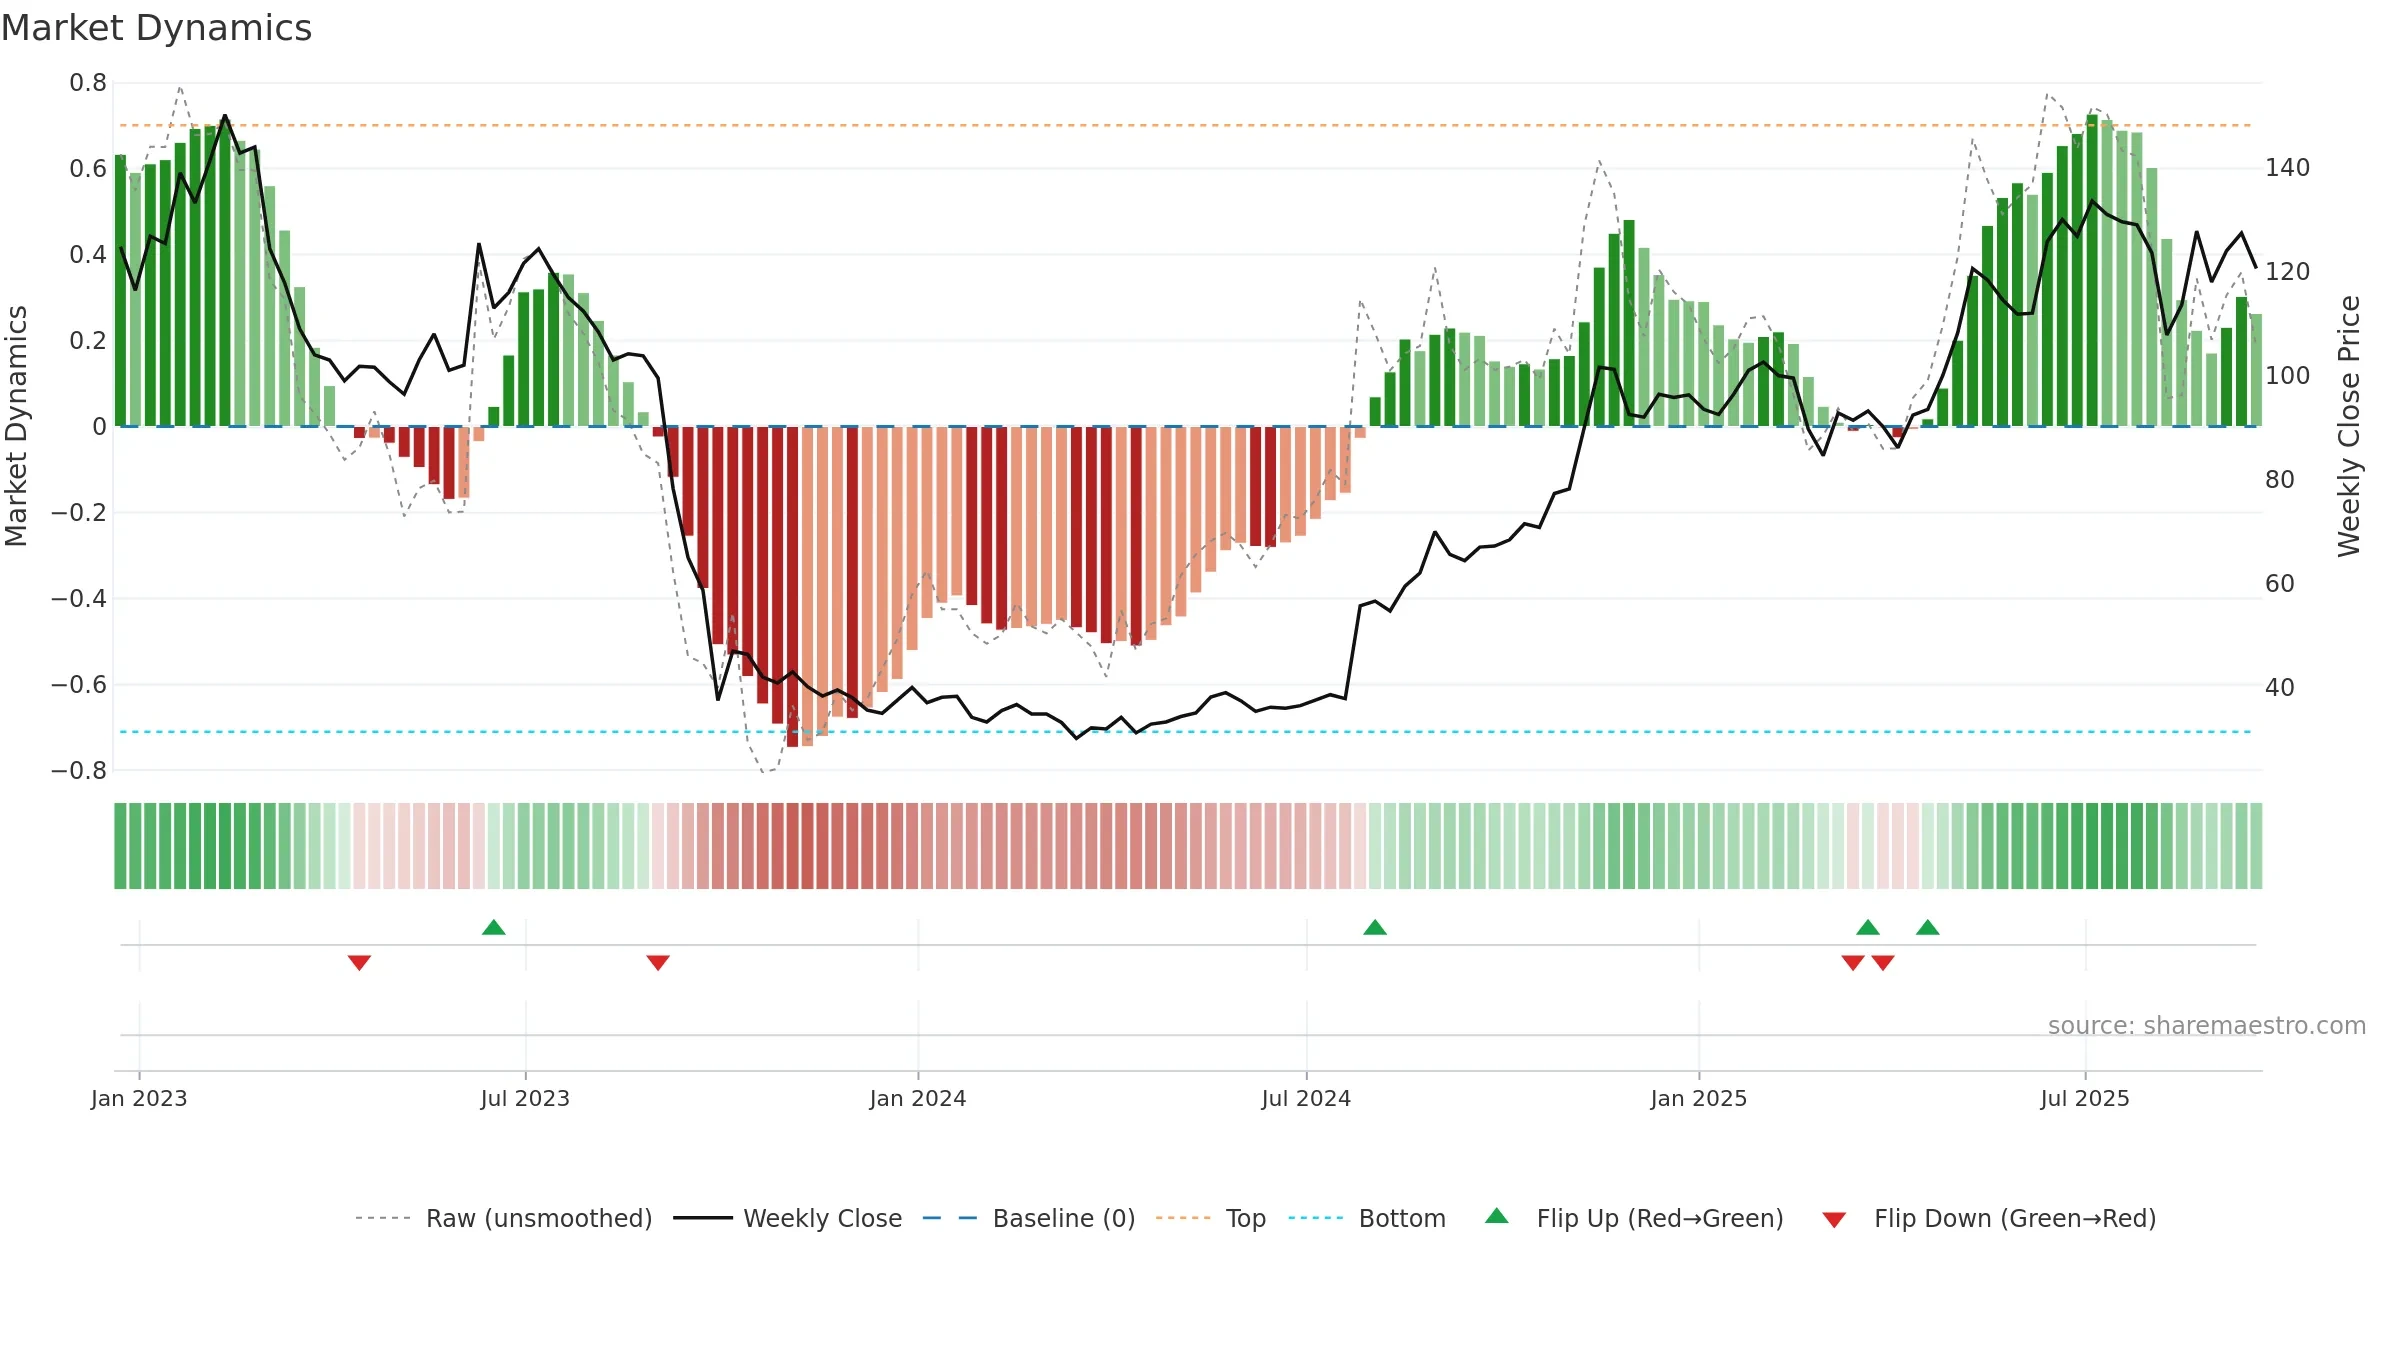
Task: Click the red Flip Down legend triangle icon
Action: [1834, 1220]
